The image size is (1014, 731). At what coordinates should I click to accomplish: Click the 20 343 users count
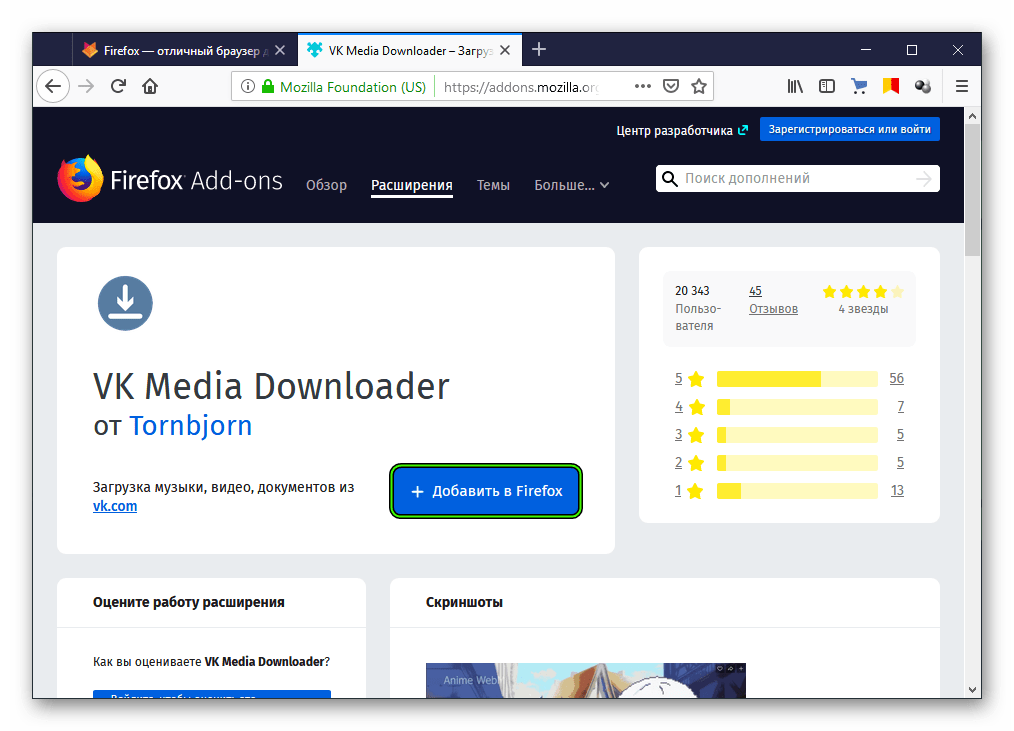pos(692,291)
